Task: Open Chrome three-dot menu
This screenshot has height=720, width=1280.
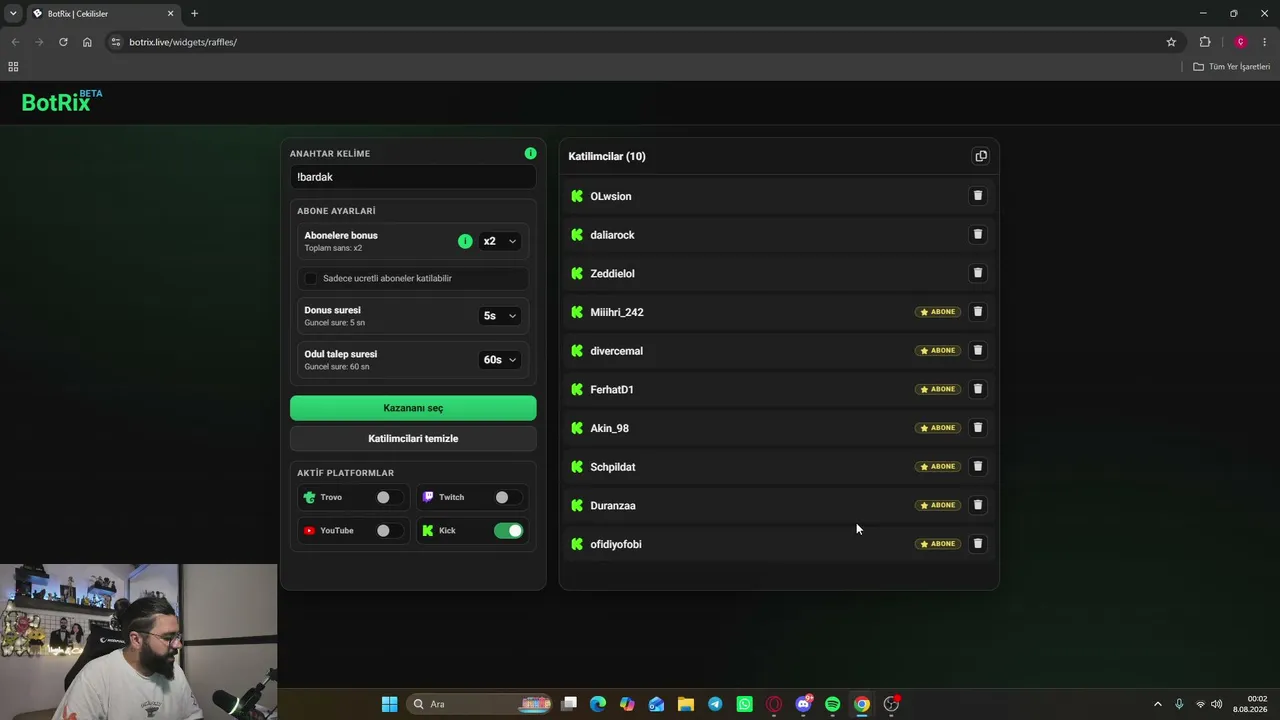Action: (1265, 42)
